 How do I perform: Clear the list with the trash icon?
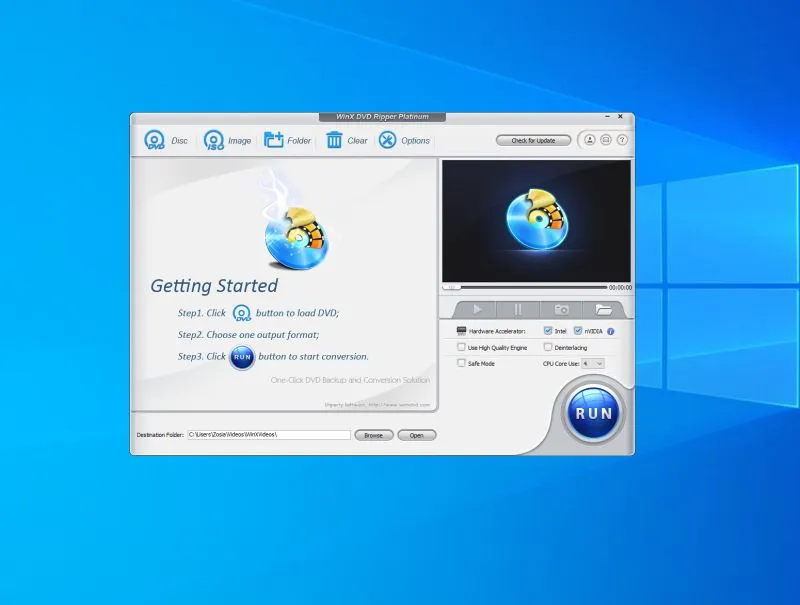pyautogui.click(x=333, y=141)
